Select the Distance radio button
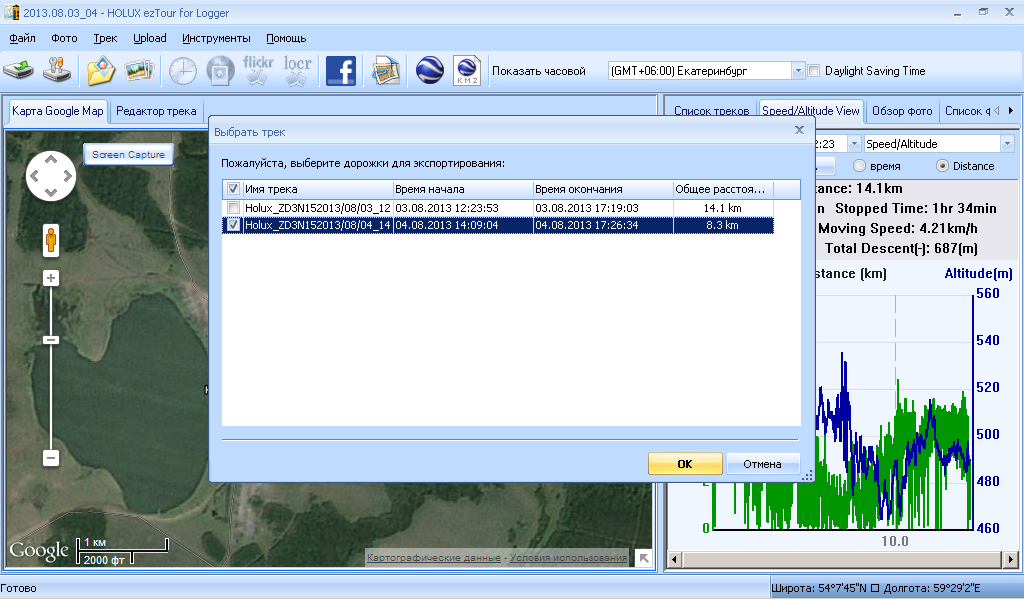Image resolution: width=1024 pixels, height=600 pixels. (942, 166)
